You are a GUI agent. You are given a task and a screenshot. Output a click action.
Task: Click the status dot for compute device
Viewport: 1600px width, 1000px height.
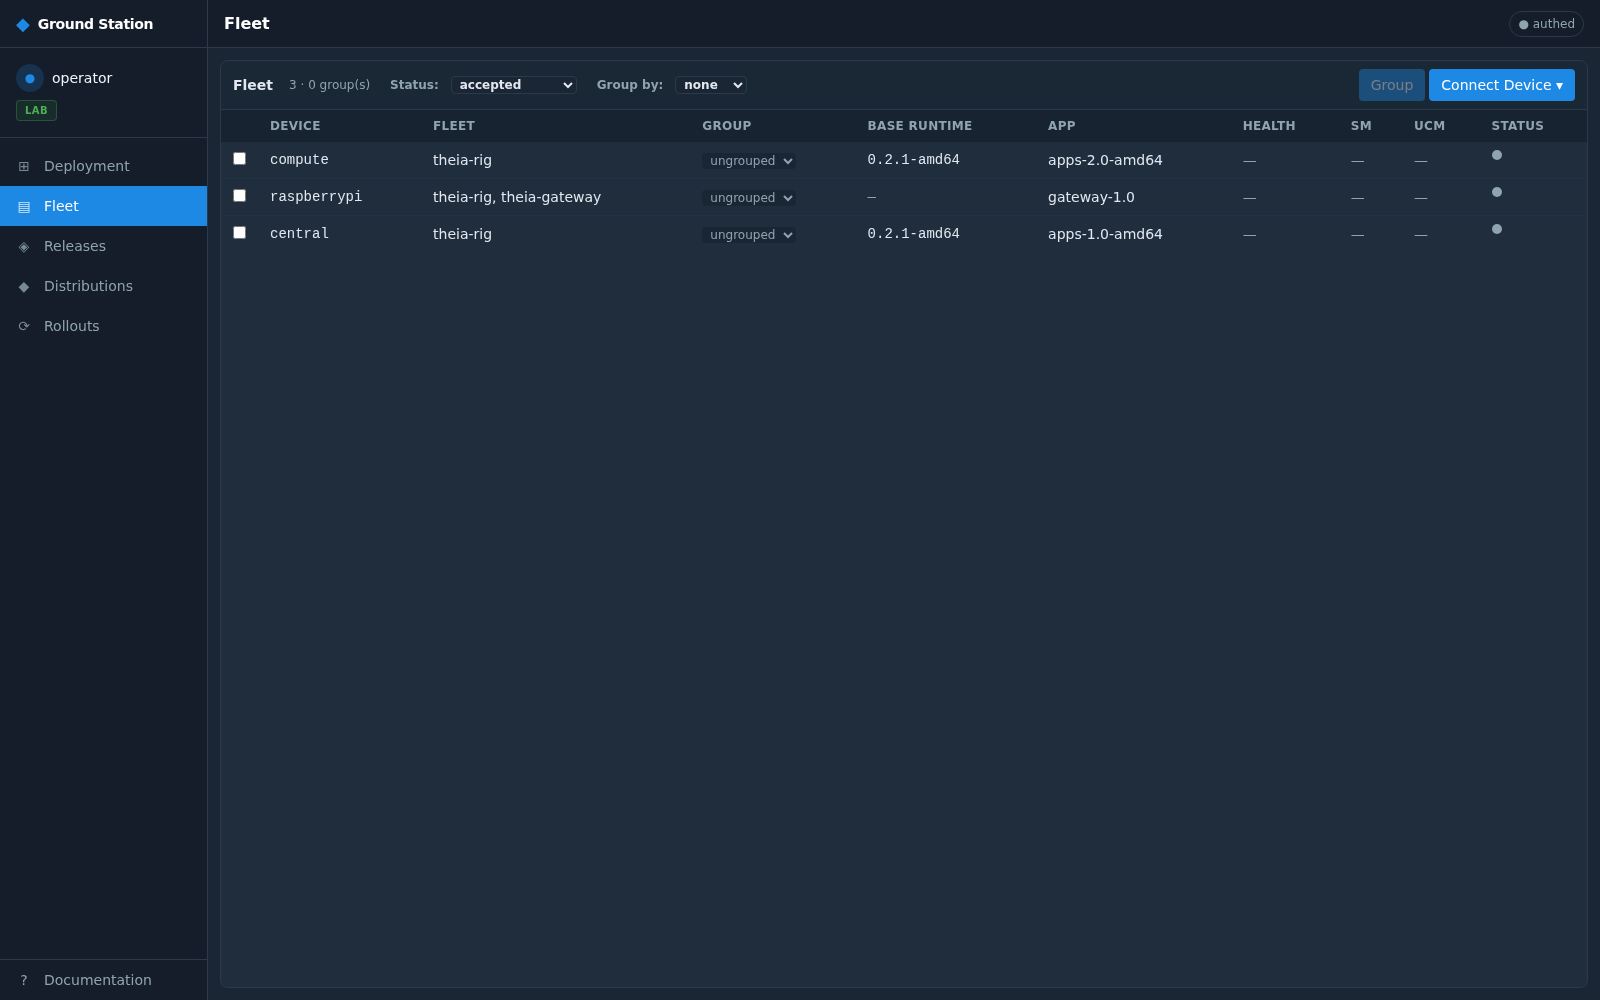point(1497,155)
